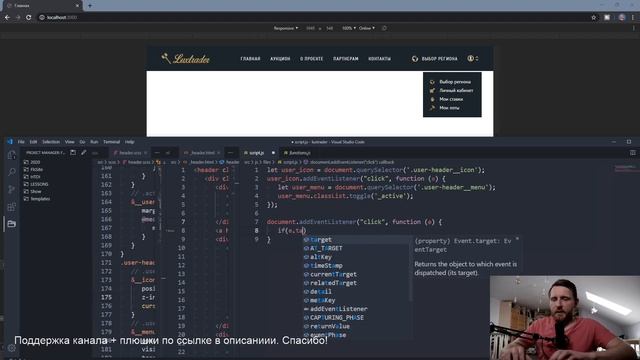Viewport: 640px width, 360px height.
Task: Open the VS Code Edit menu
Action: tap(33, 142)
